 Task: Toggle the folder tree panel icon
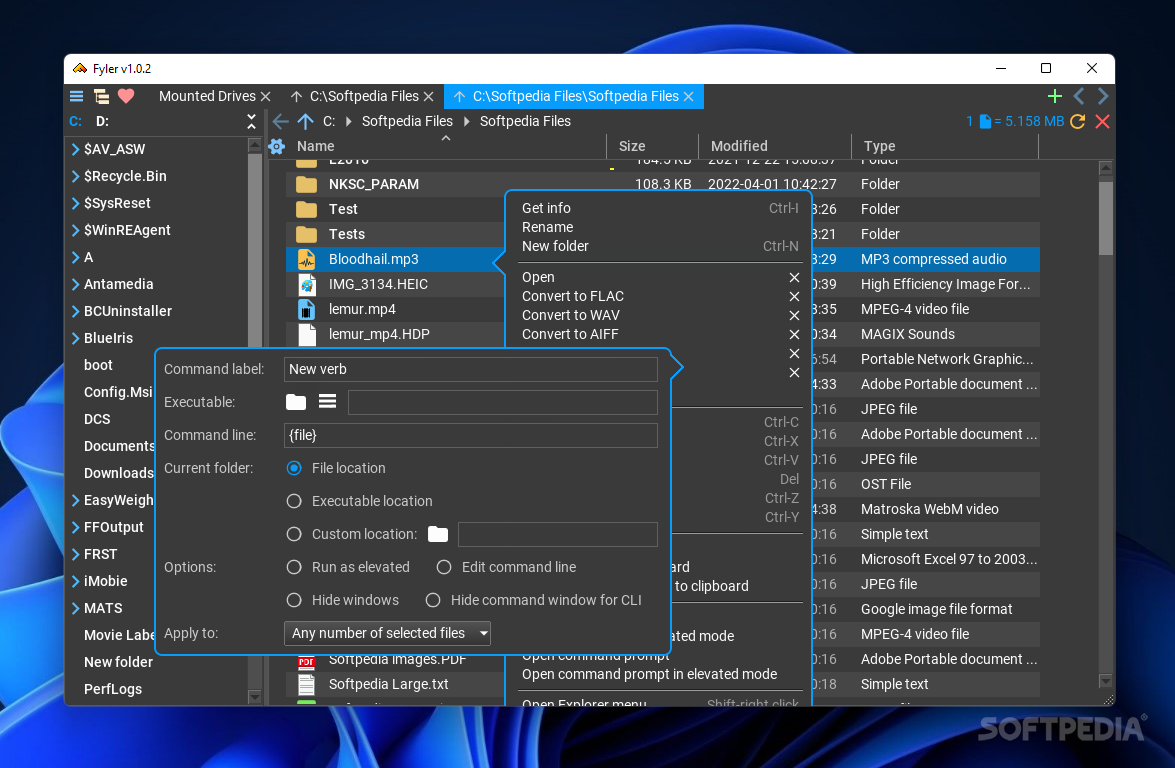101,96
